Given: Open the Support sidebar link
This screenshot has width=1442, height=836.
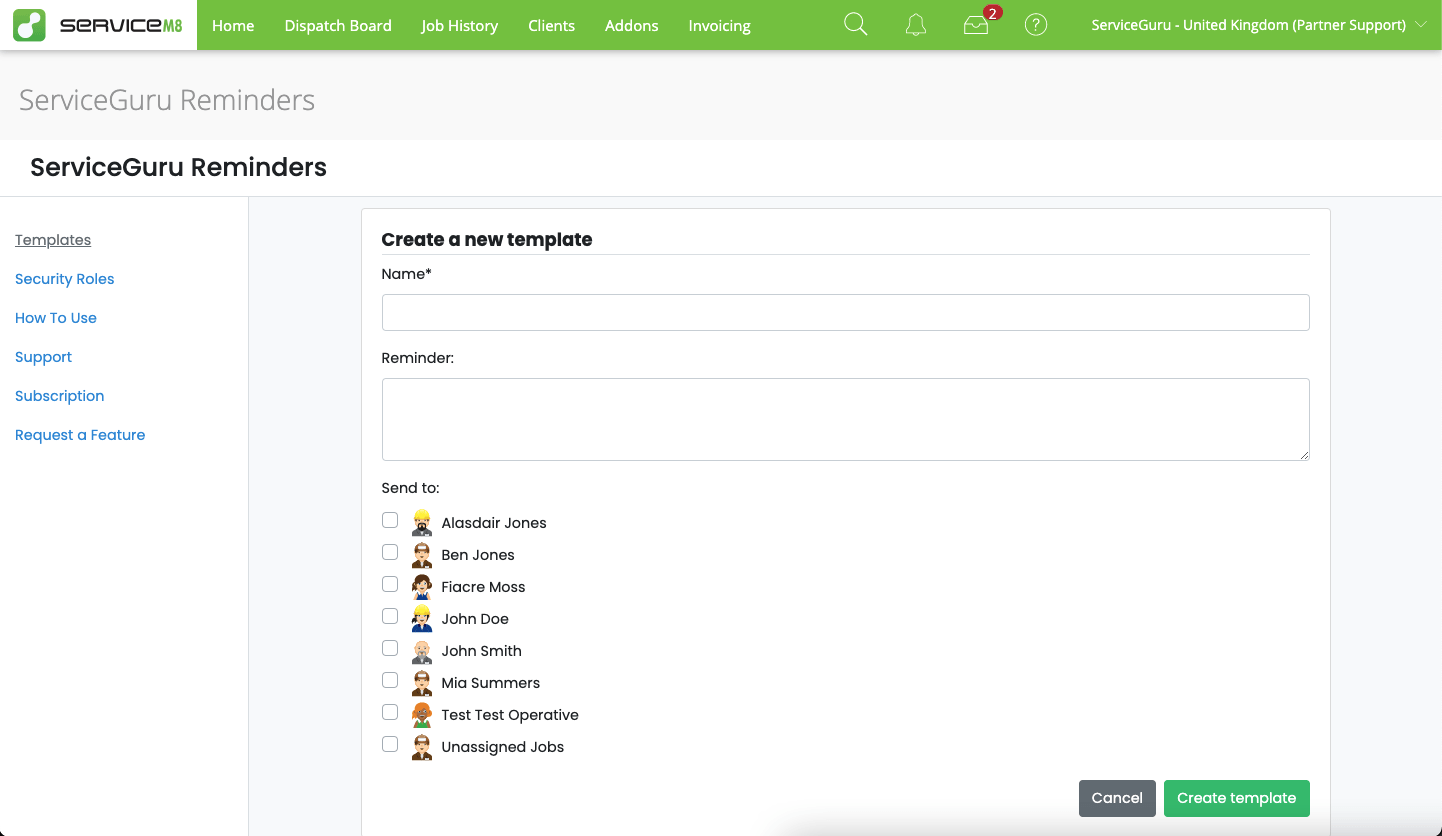Looking at the screenshot, I should point(44,357).
